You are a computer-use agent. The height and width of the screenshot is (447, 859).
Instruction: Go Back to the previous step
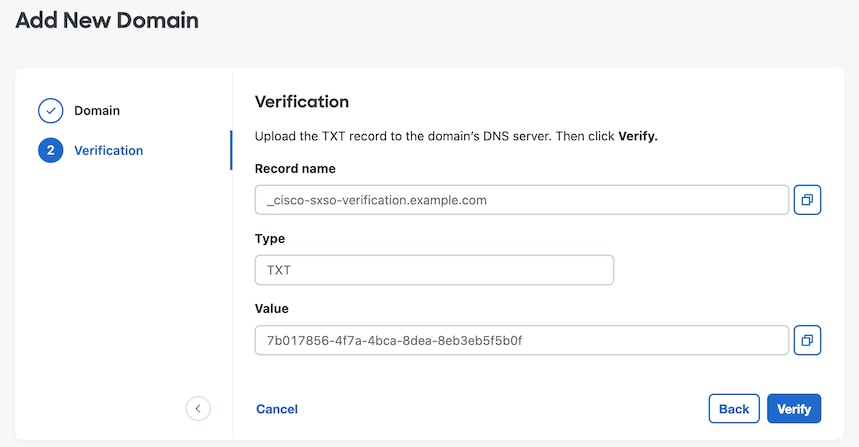734,409
